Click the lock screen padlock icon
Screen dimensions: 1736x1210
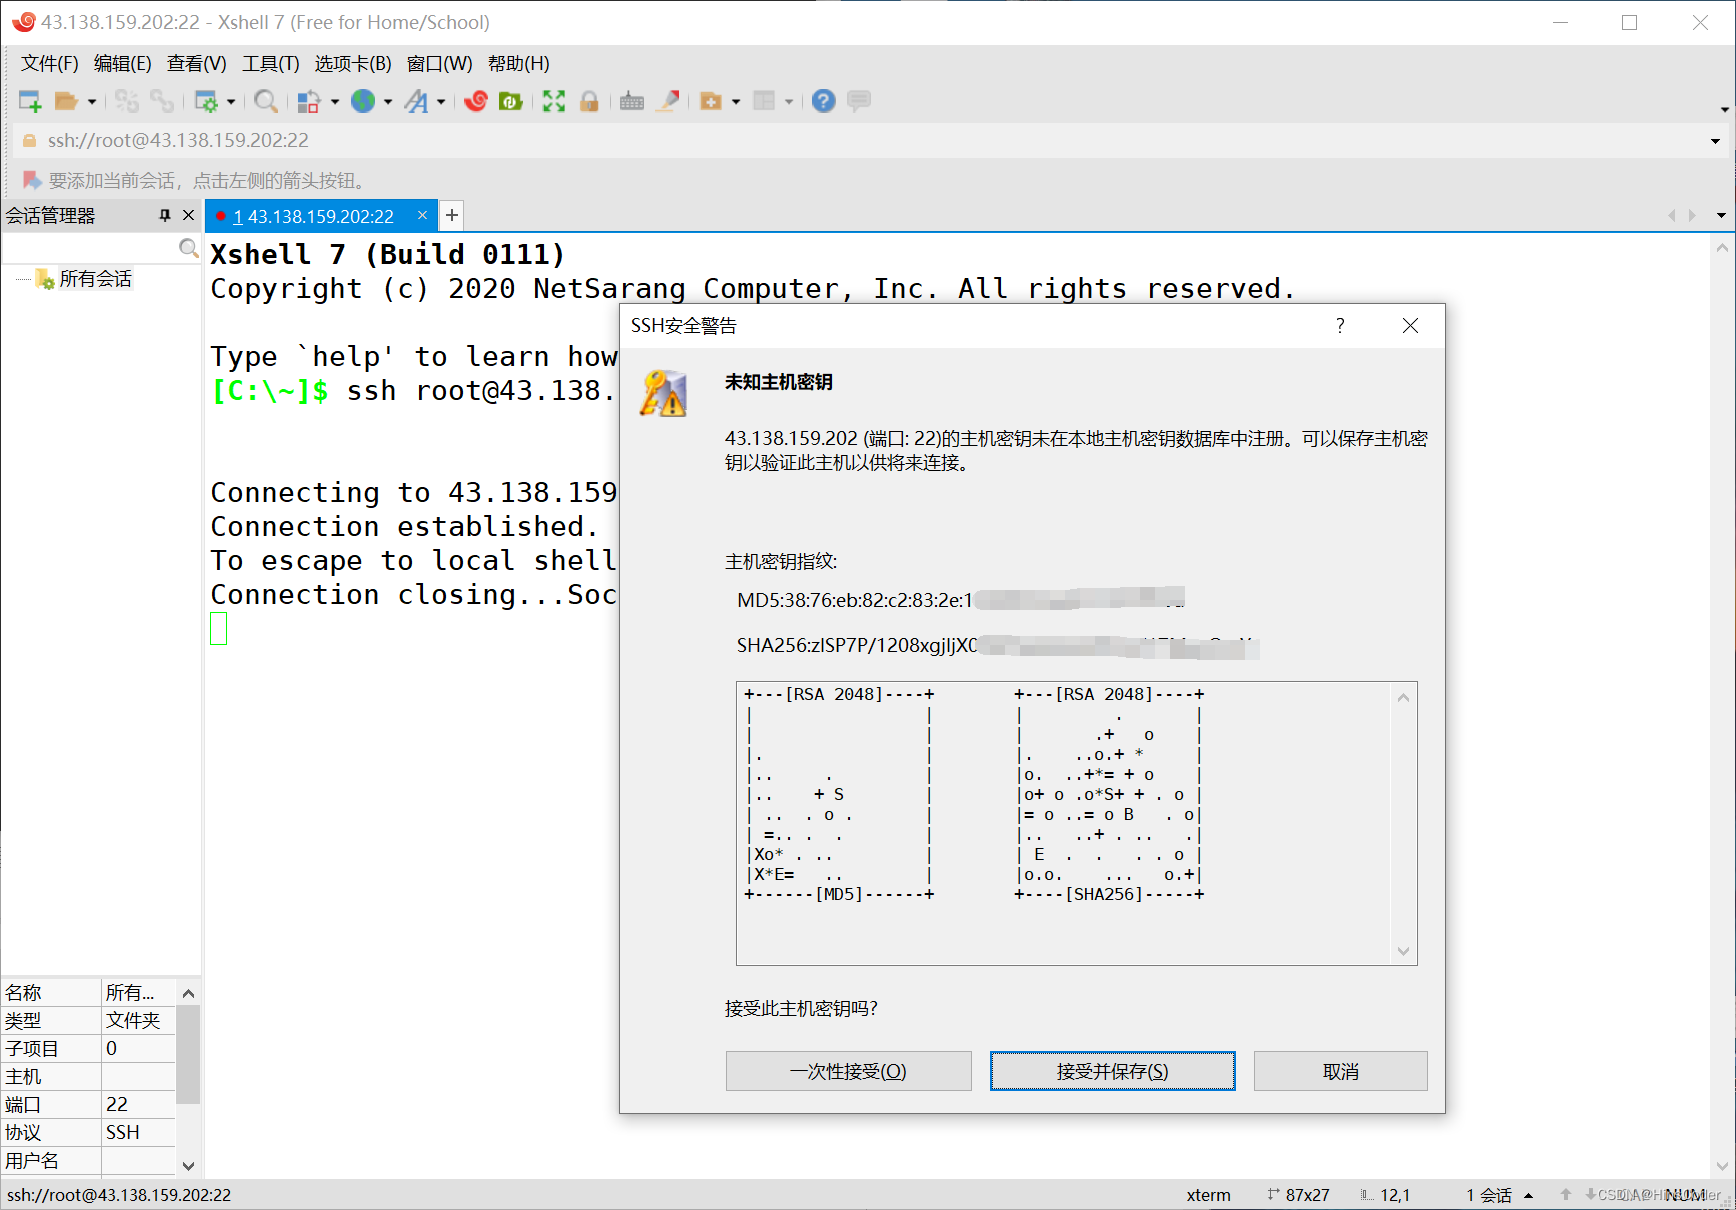(589, 101)
